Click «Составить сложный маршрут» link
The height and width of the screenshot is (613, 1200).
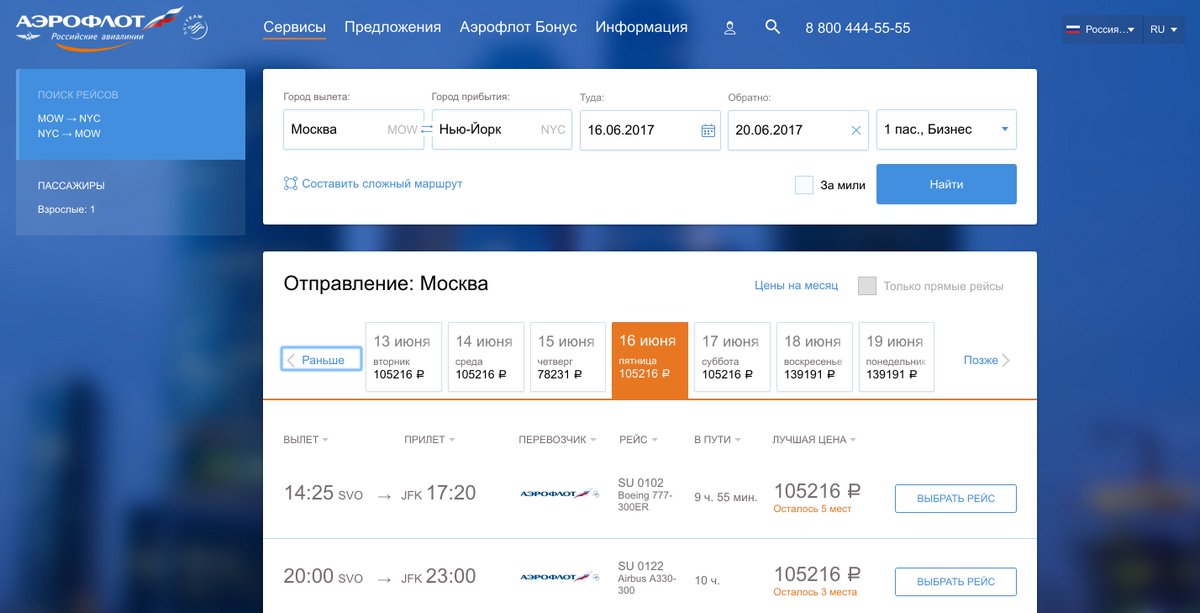[373, 184]
